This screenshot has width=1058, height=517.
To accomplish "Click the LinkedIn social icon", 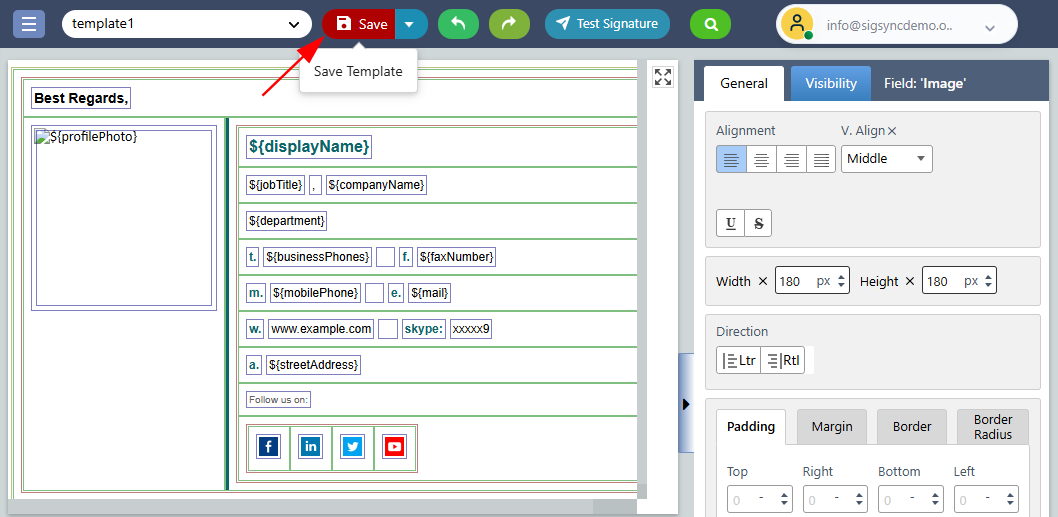I will pyautogui.click(x=311, y=447).
